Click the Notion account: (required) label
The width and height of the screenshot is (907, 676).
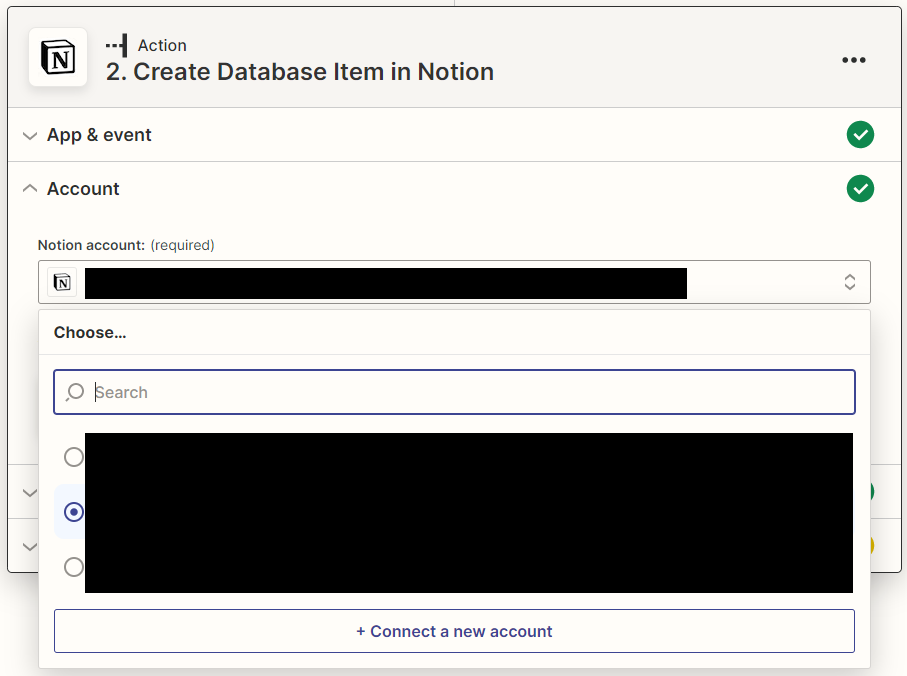pyautogui.click(x=126, y=245)
